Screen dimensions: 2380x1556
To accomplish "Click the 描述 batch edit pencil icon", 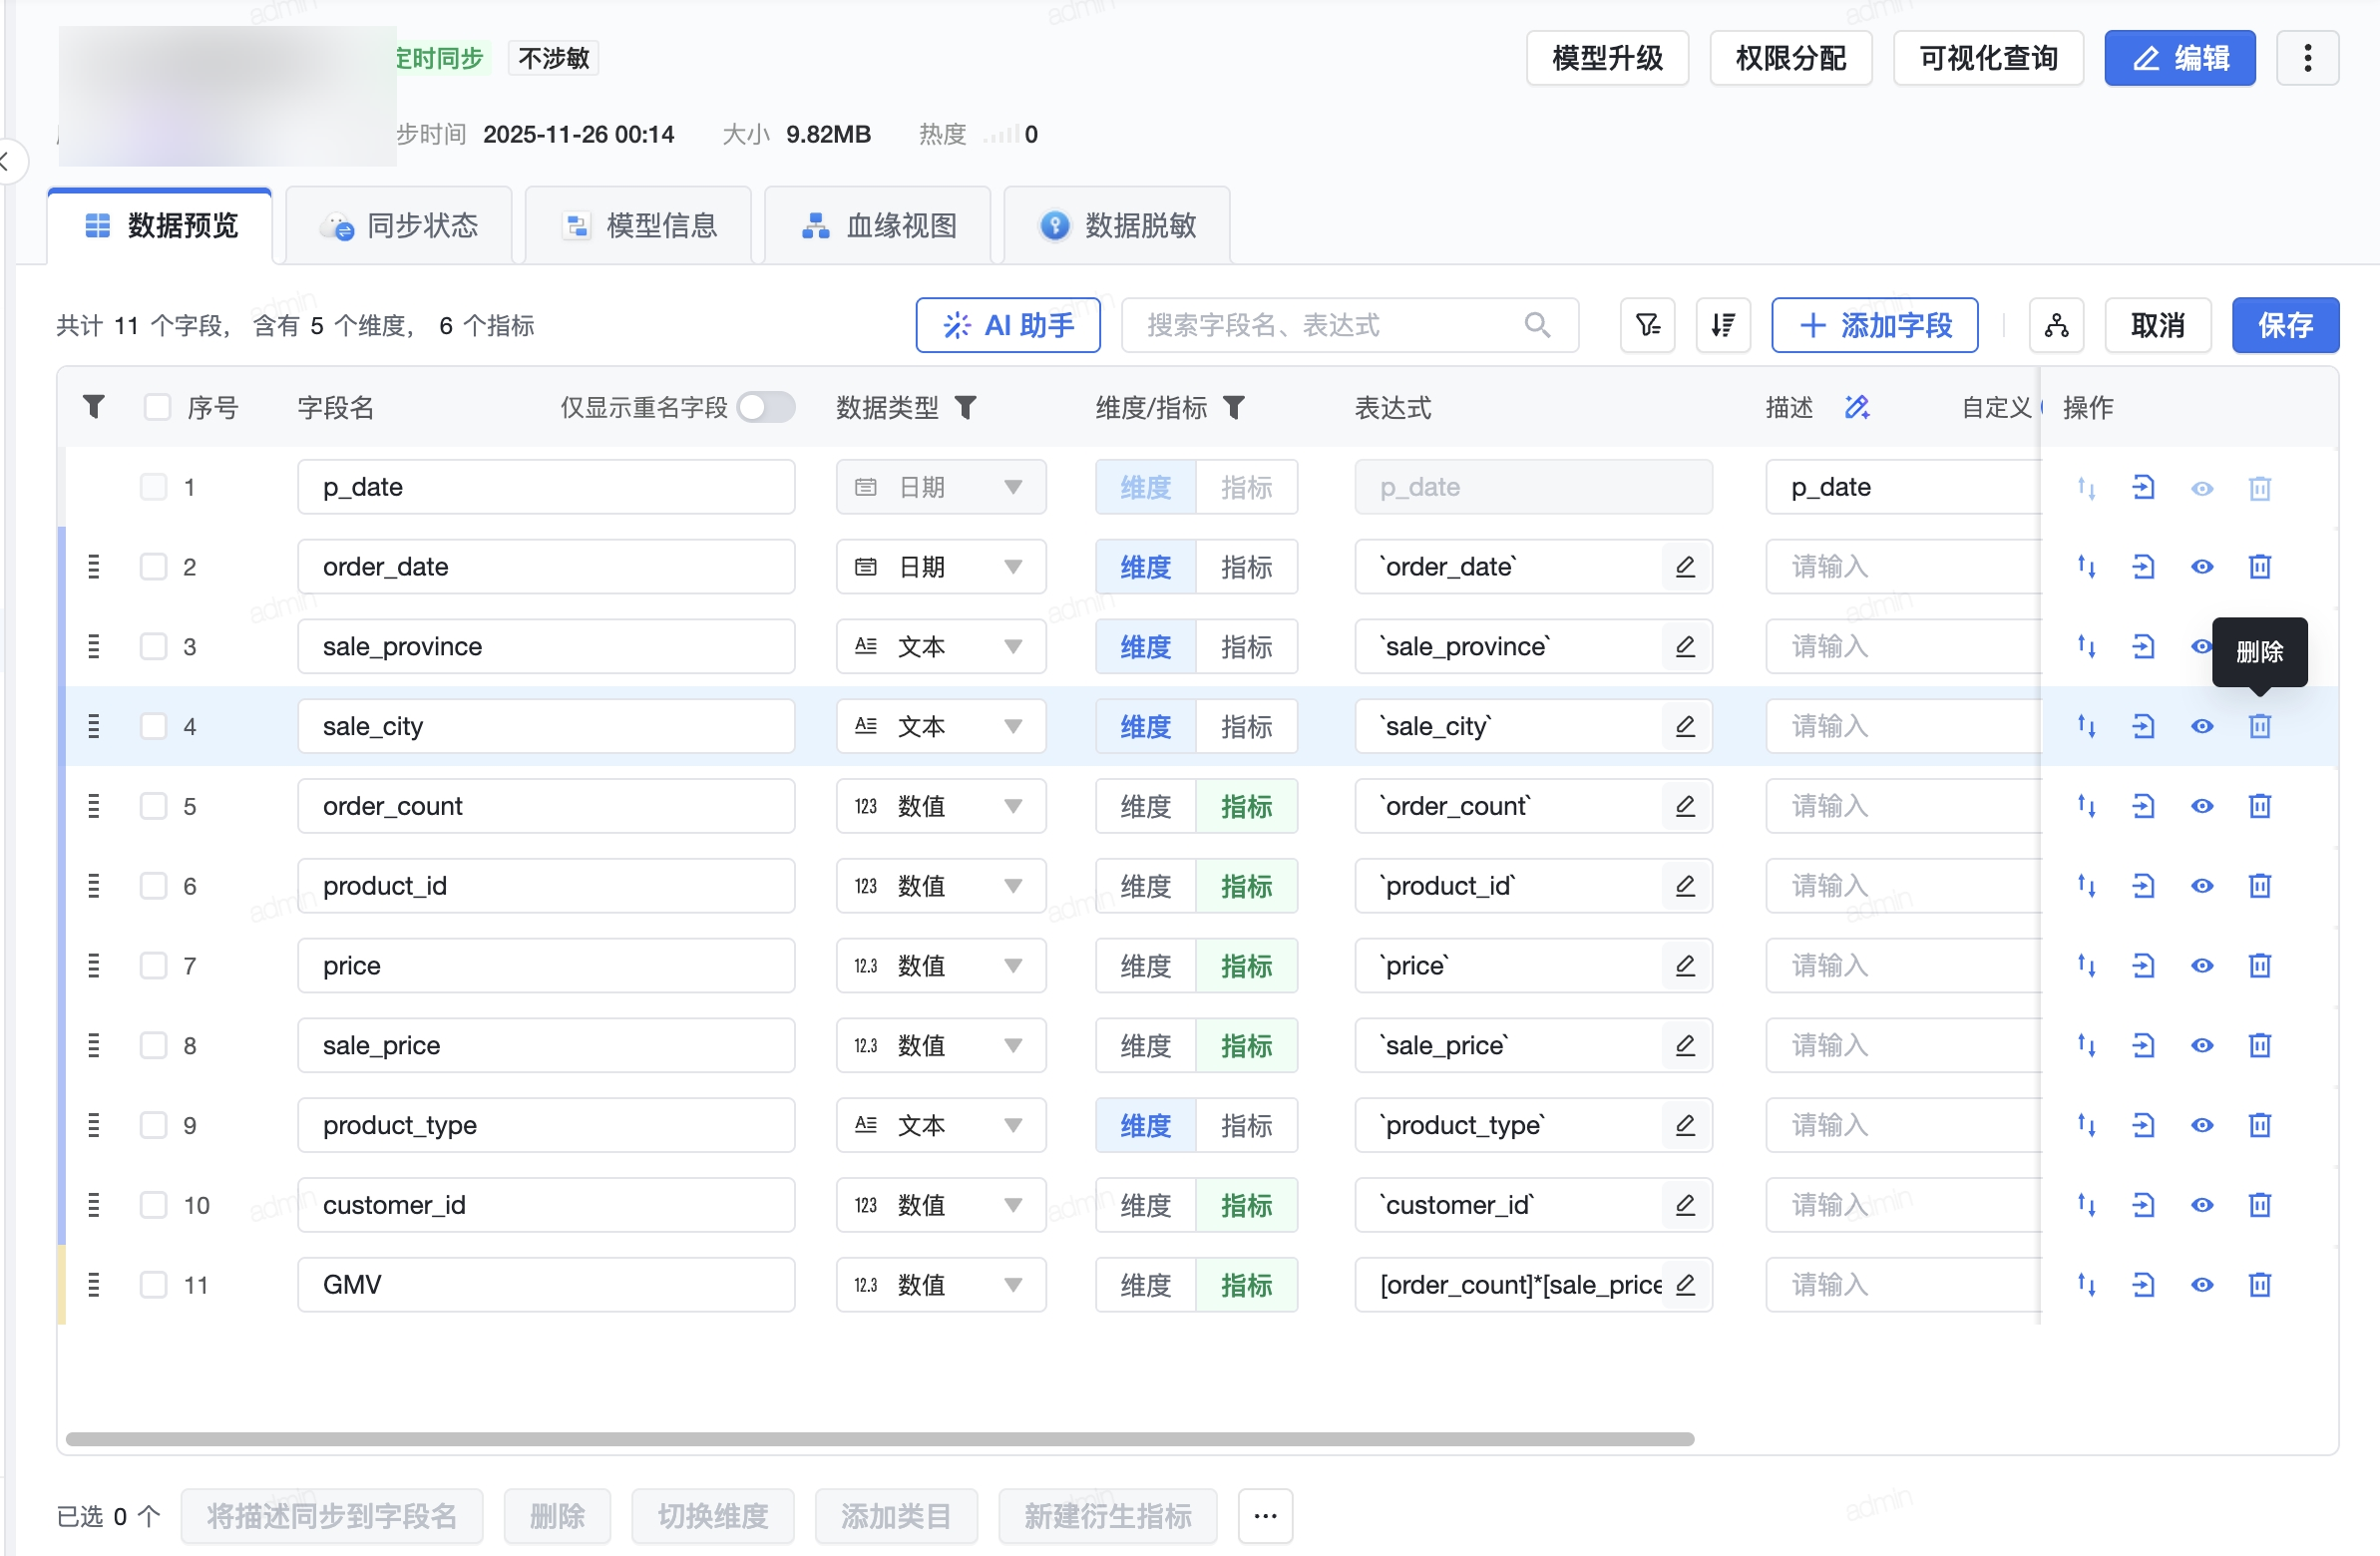I will pos(1857,407).
